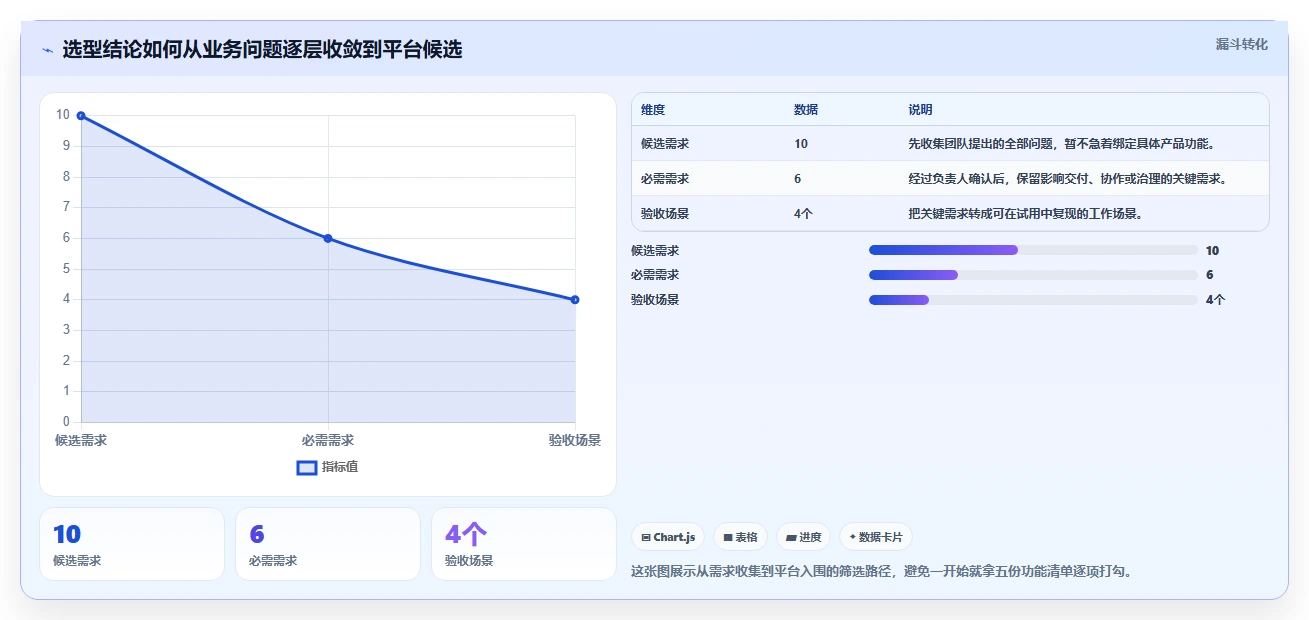Click the 数据 column header
This screenshot has width=1309, height=620.
(806, 110)
